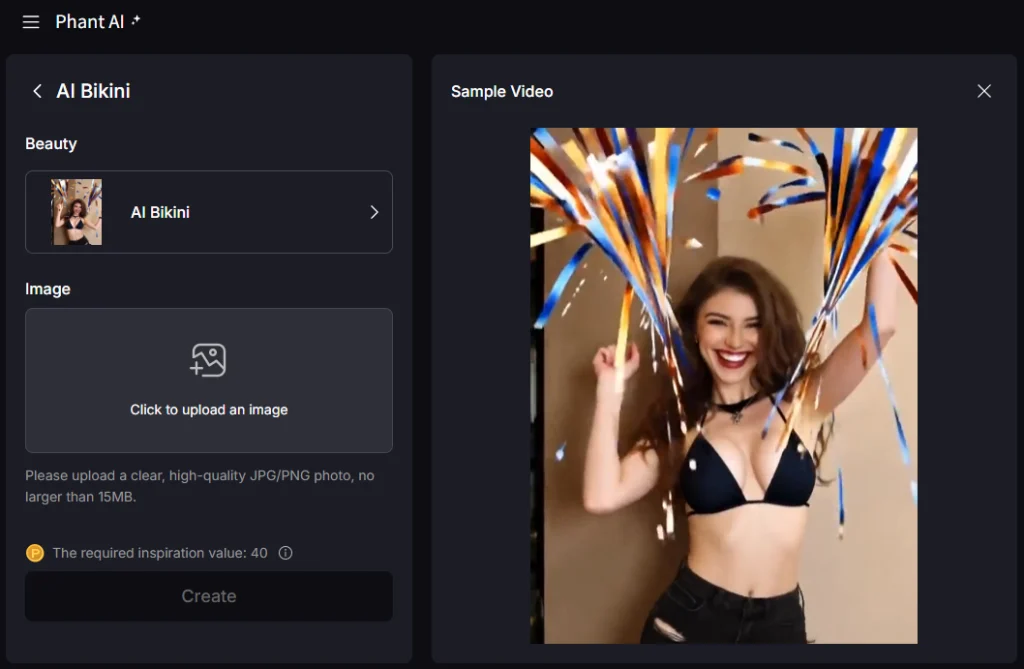This screenshot has width=1024, height=669.
Task: Click the back arrow beside AI Bikini
Action: 37,91
